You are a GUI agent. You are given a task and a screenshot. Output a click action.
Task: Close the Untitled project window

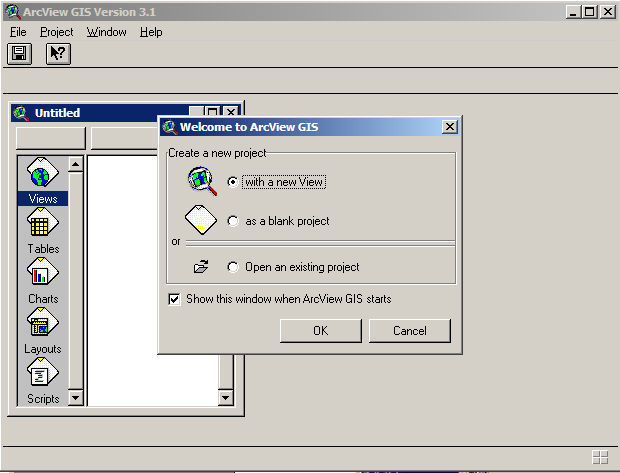coord(231,112)
